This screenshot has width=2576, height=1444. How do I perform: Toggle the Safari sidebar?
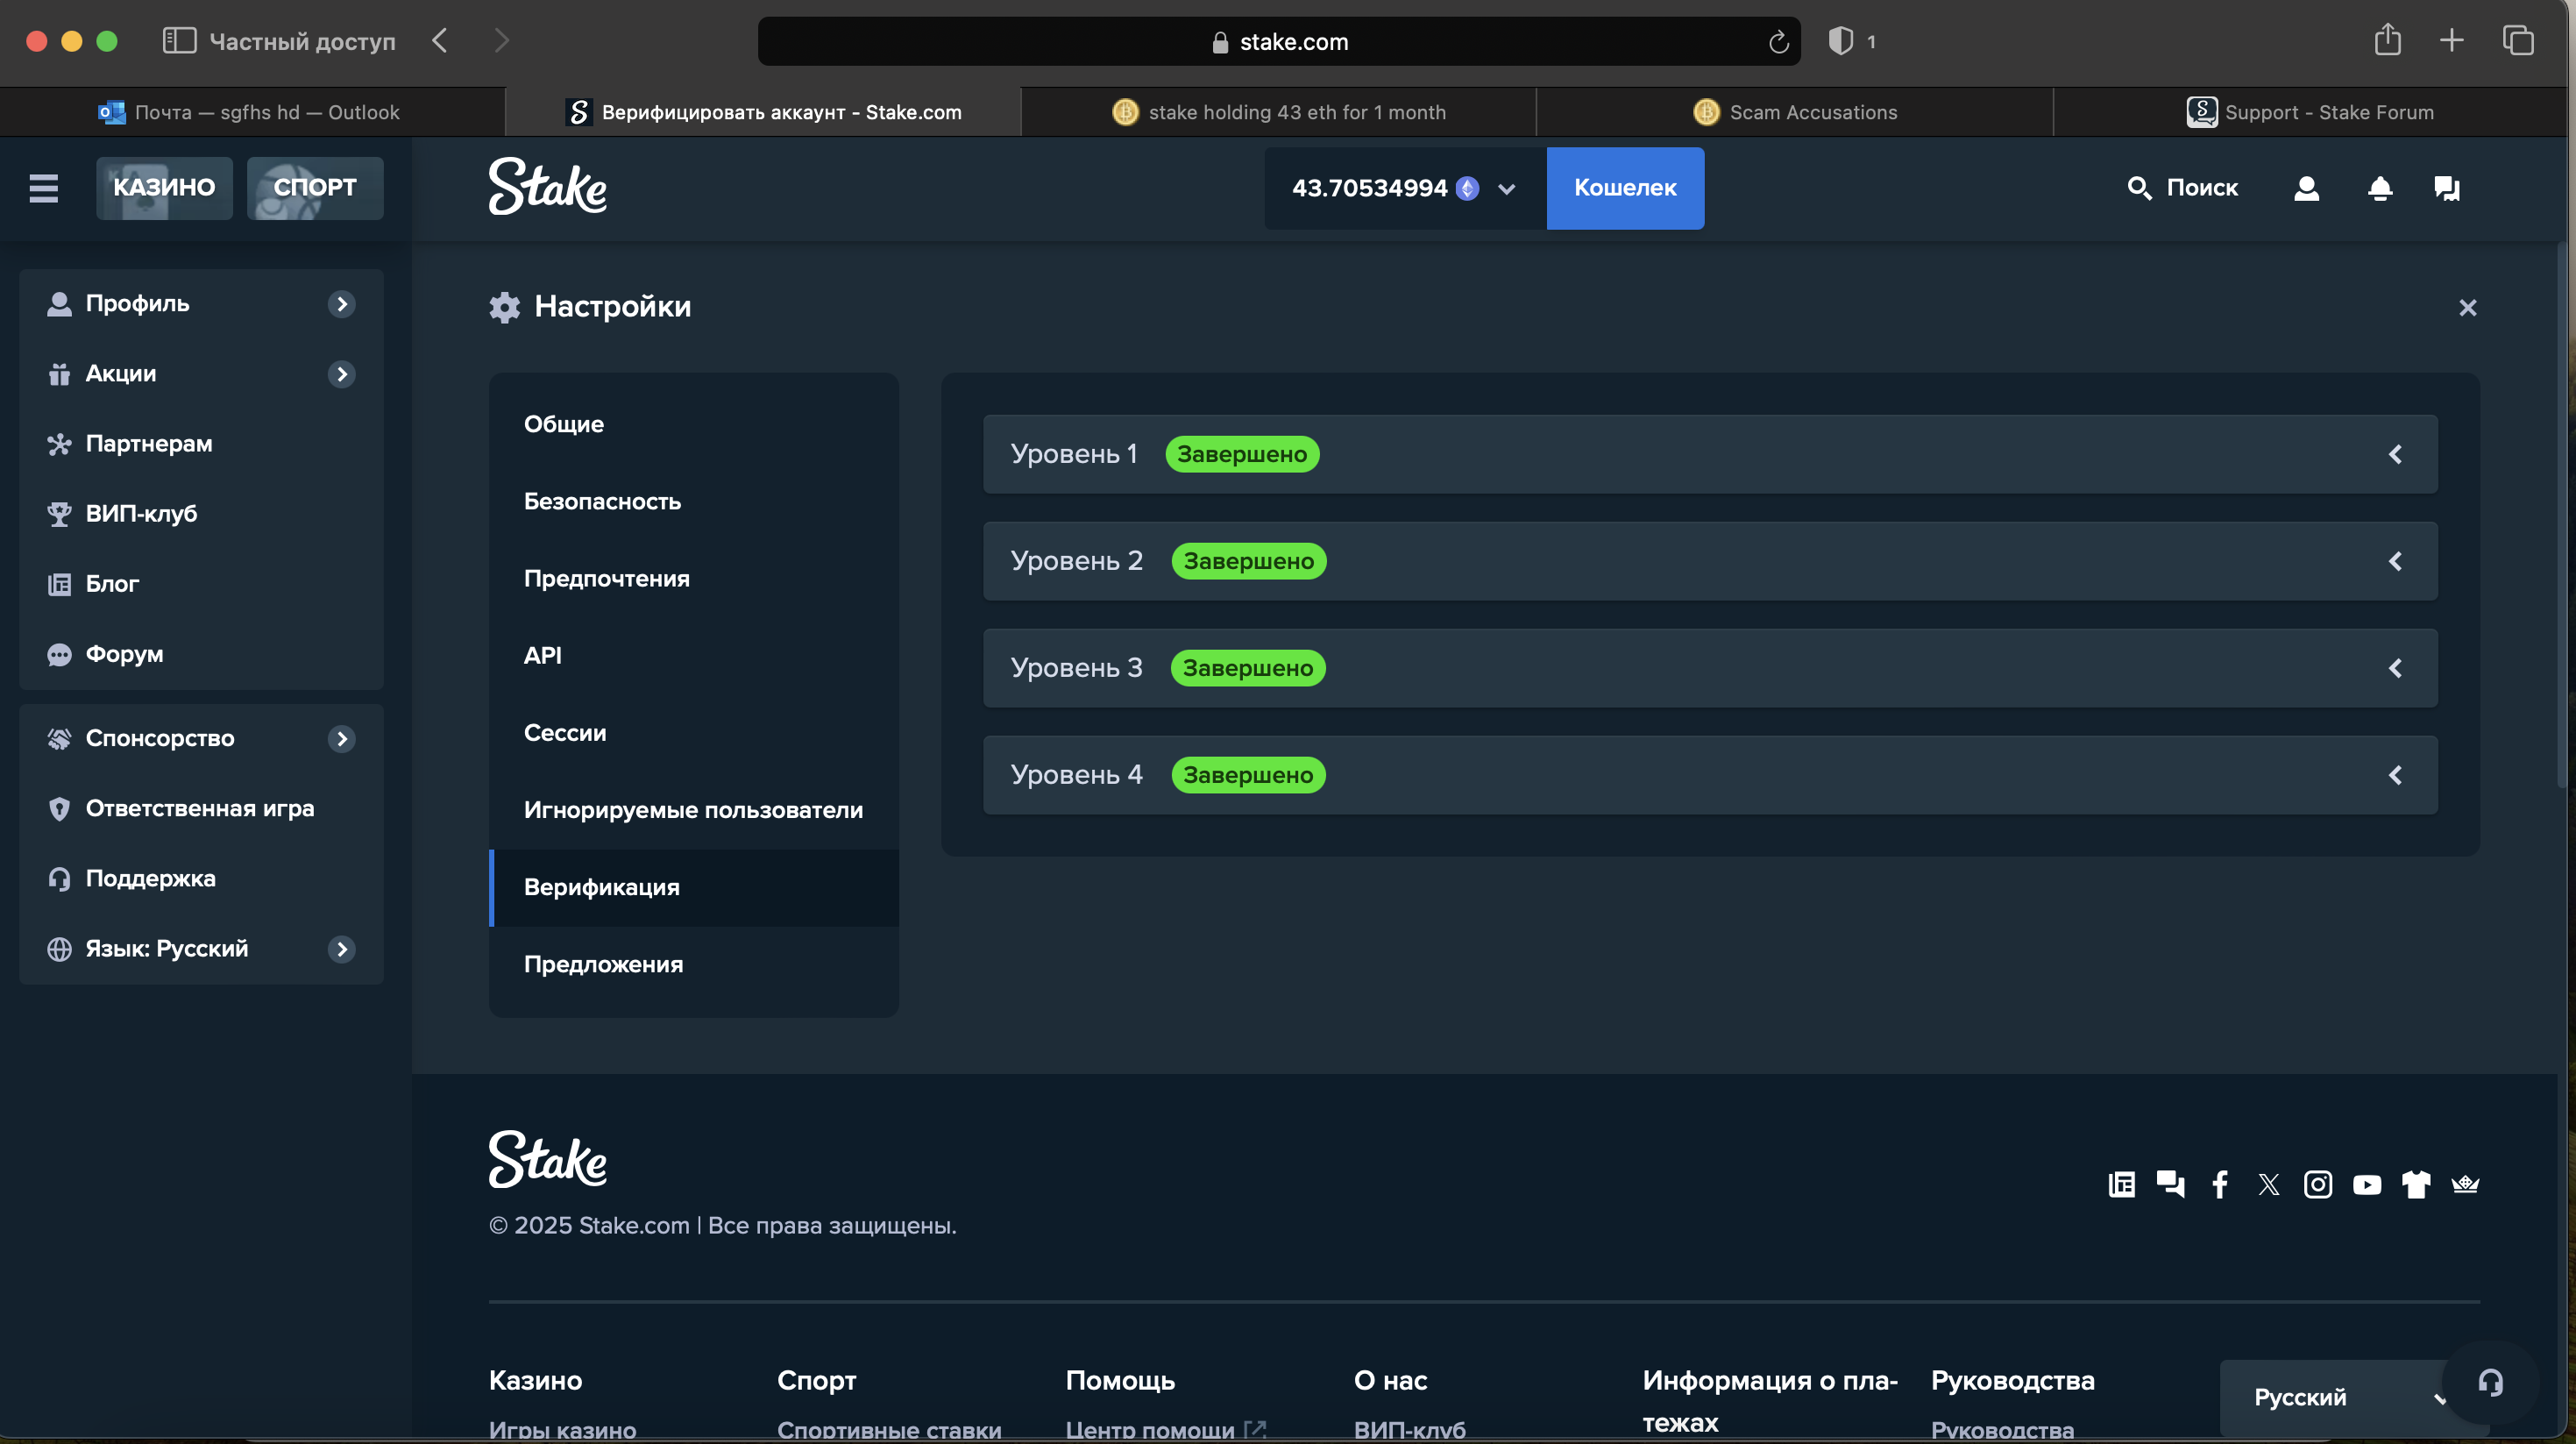coord(179,41)
